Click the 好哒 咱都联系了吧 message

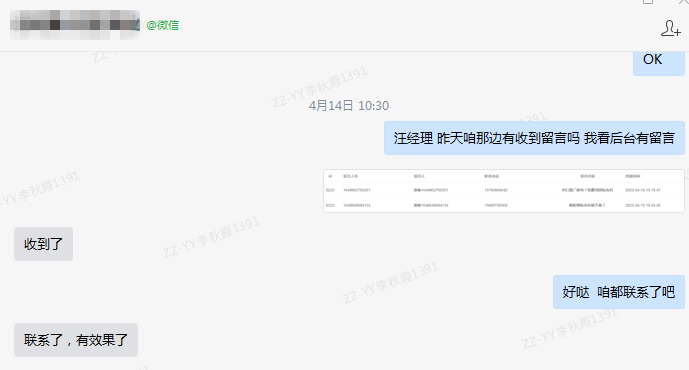click(x=618, y=292)
